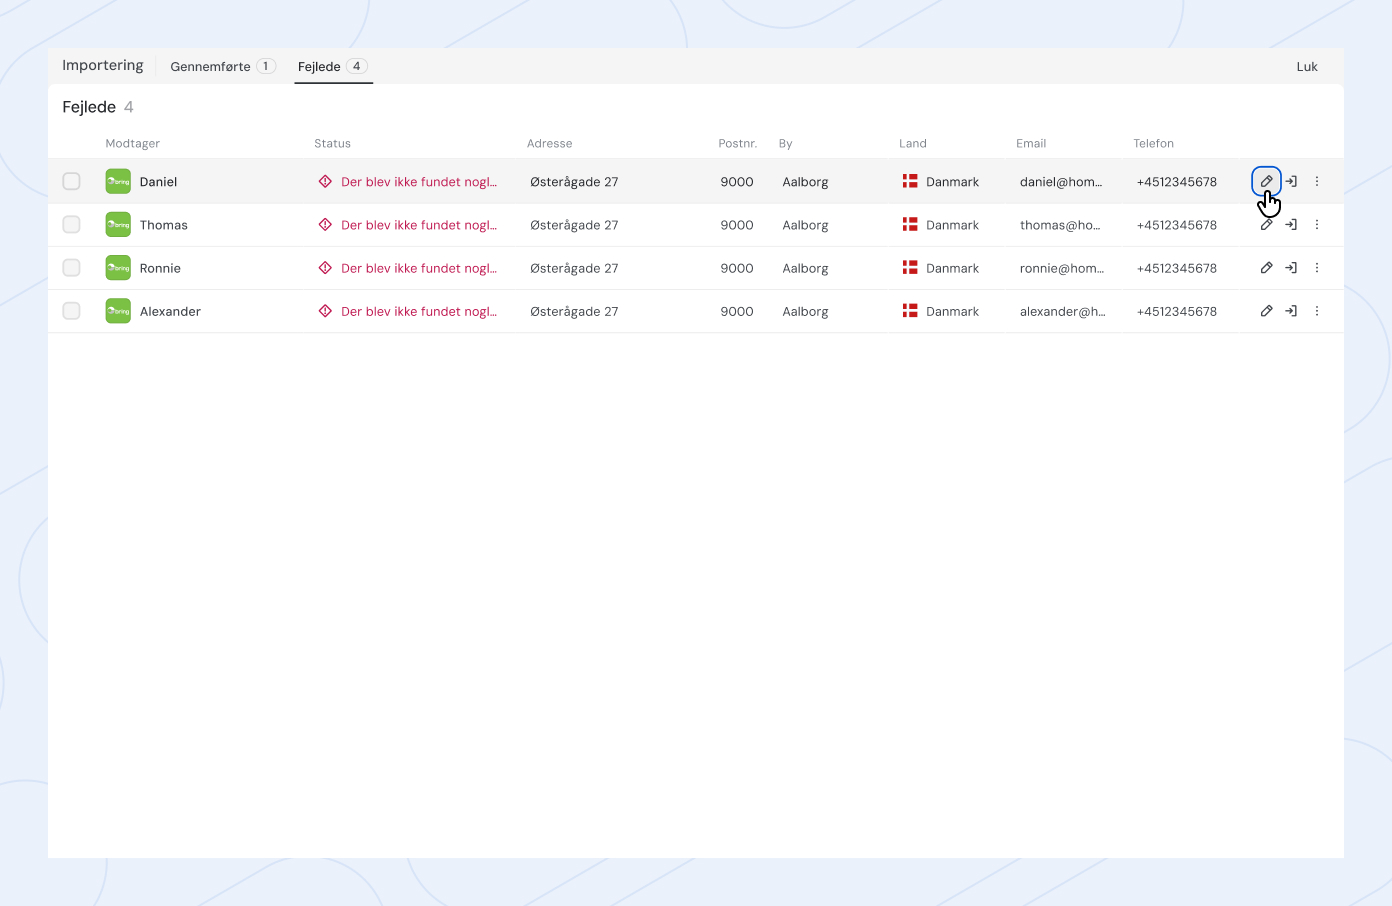Click Daniel's address Østerågade 27

click(x=574, y=182)
